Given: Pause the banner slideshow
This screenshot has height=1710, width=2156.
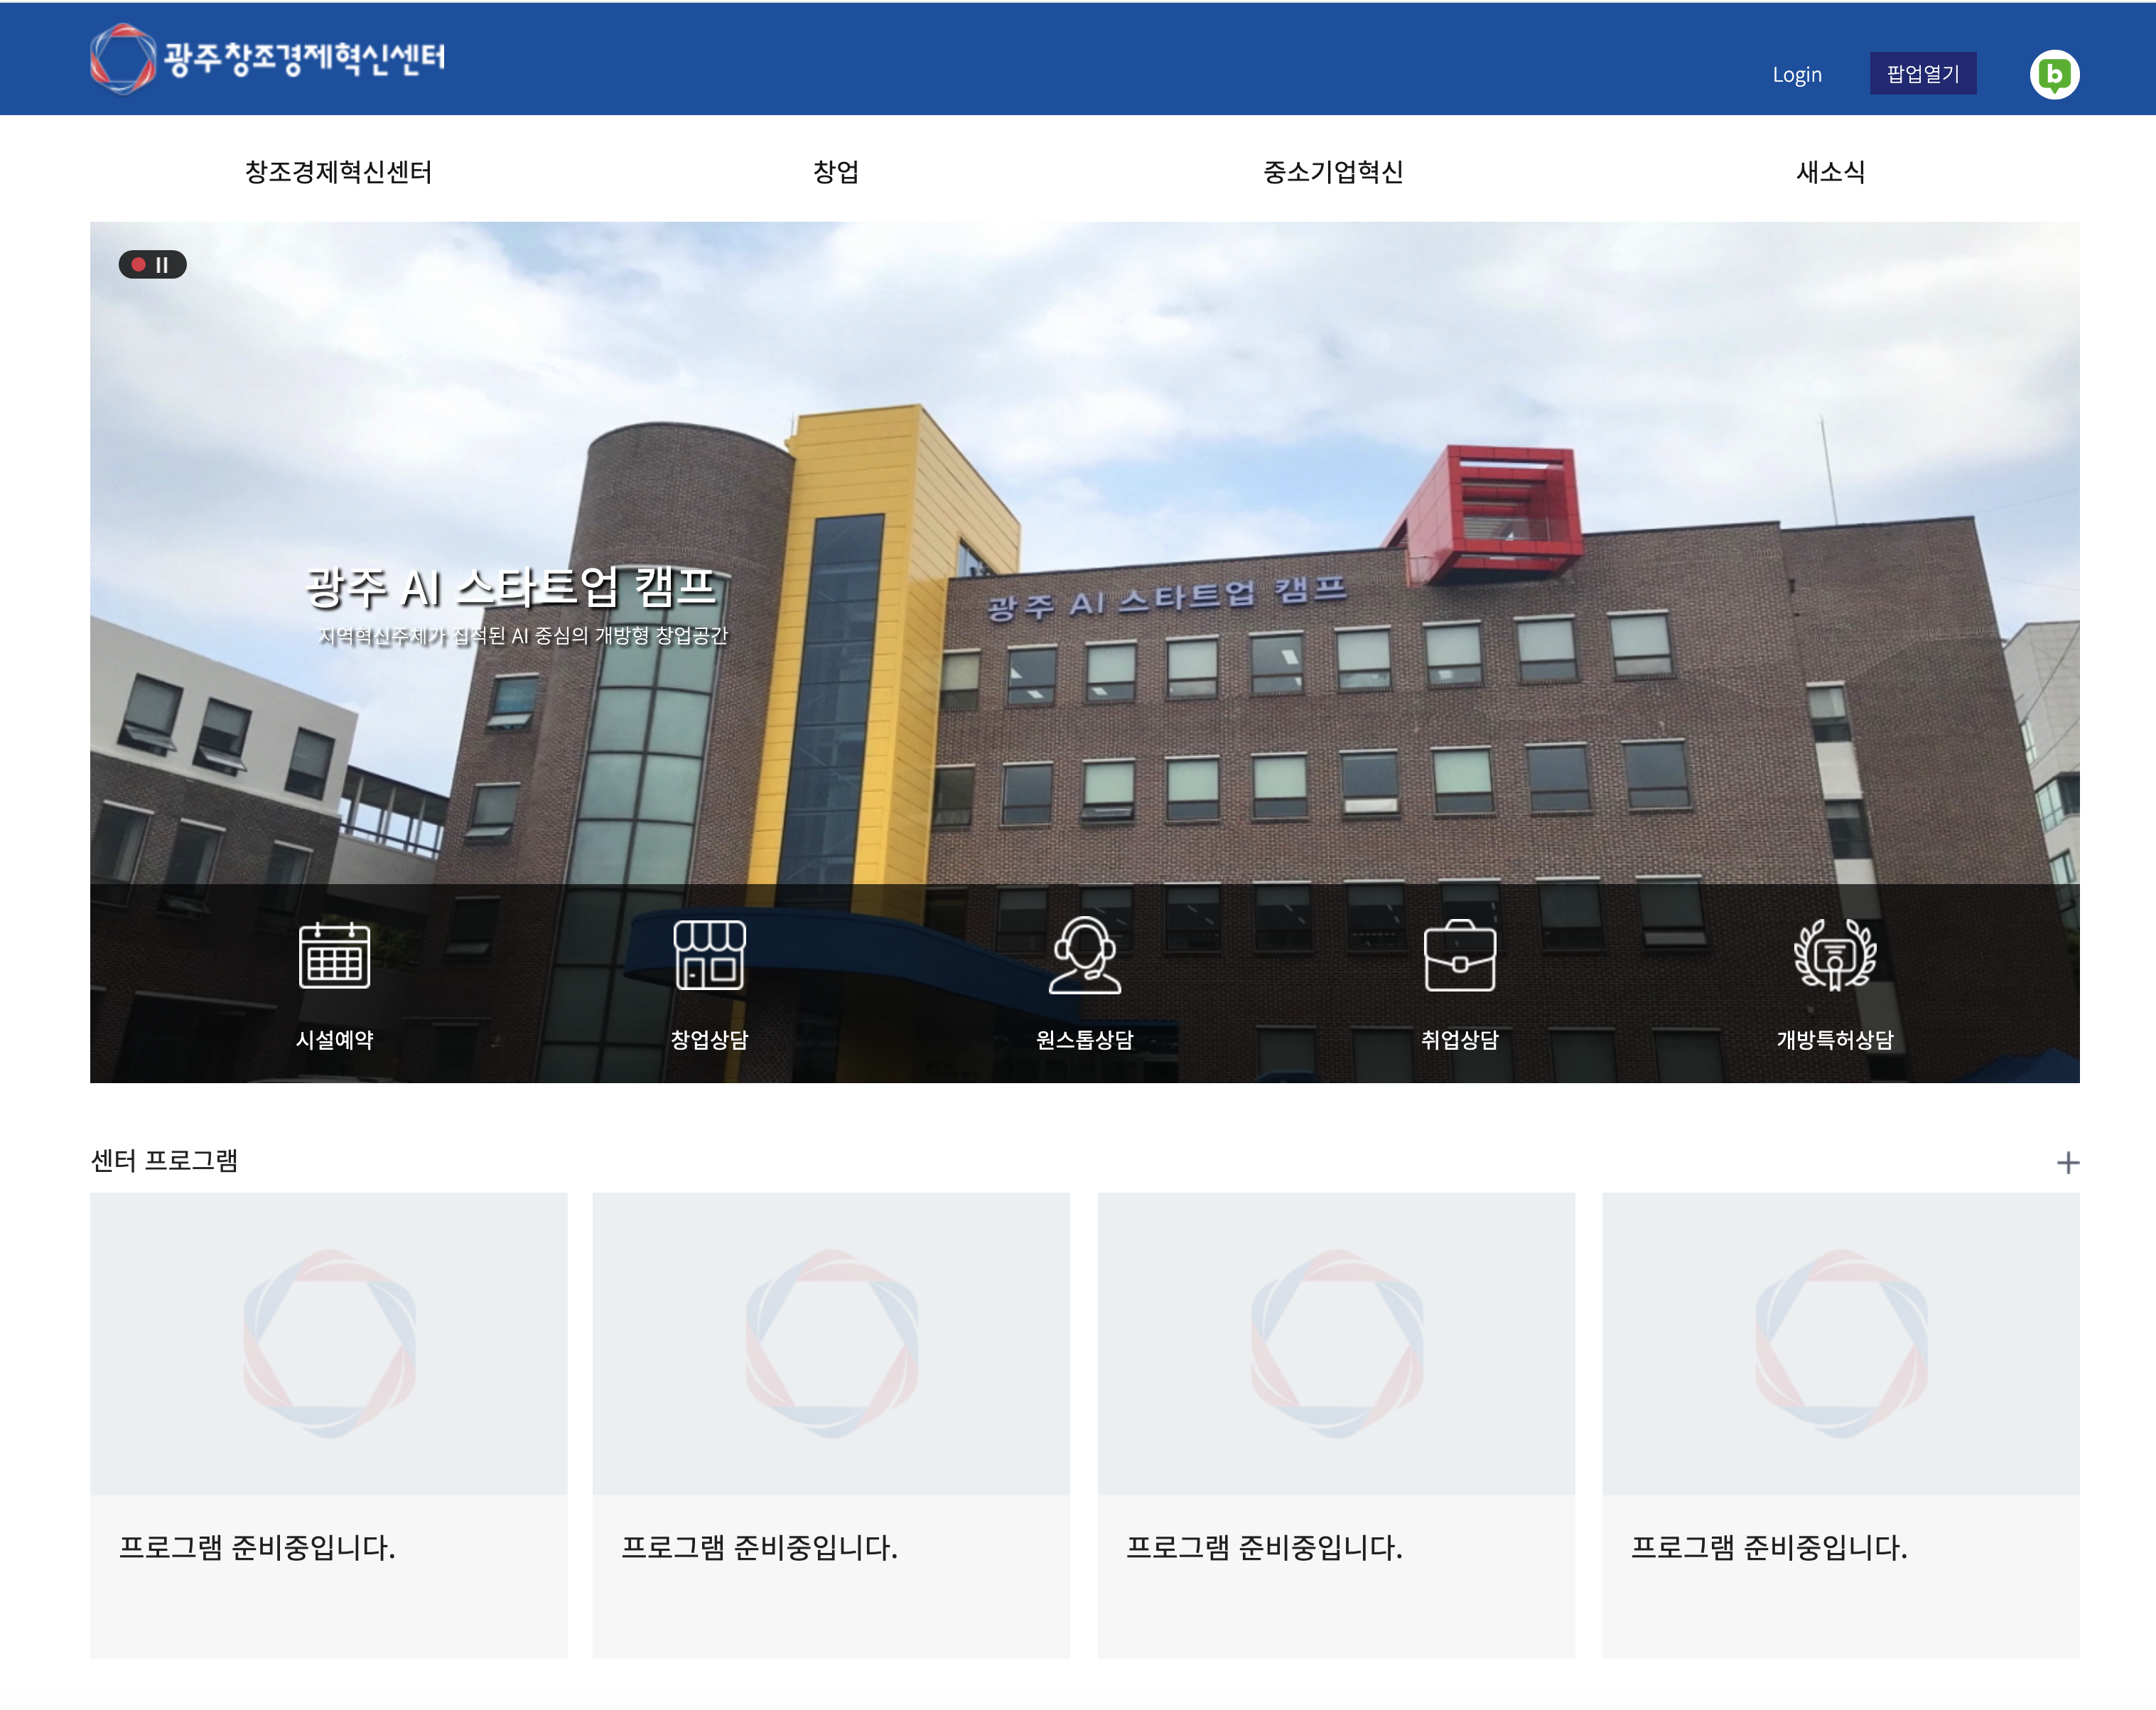Looking at the screenshot, I should point(163,265).
